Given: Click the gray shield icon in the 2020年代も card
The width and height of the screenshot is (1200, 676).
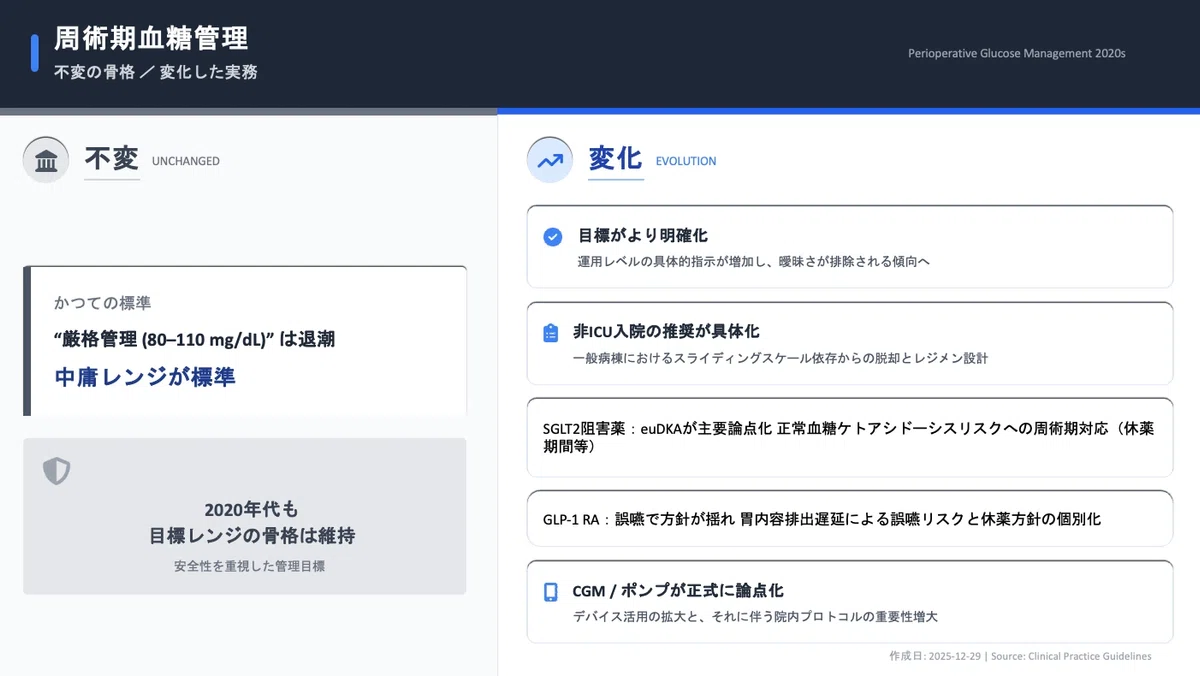Looking at the screenshot, I should (57, 471).
